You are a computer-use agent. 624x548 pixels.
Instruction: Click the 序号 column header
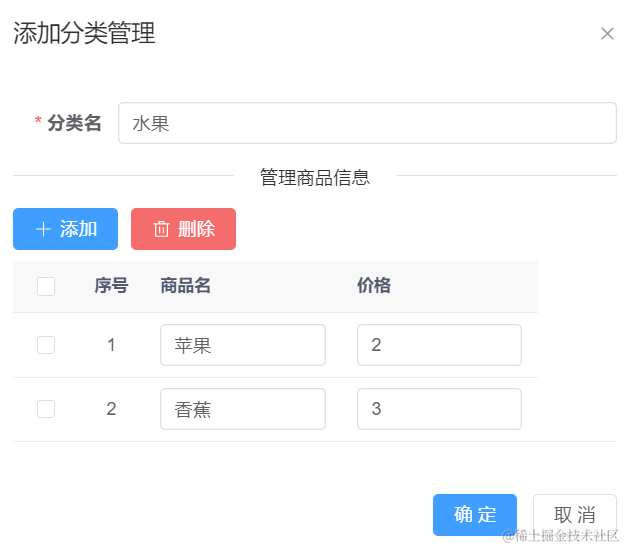(x=111, y=286)
